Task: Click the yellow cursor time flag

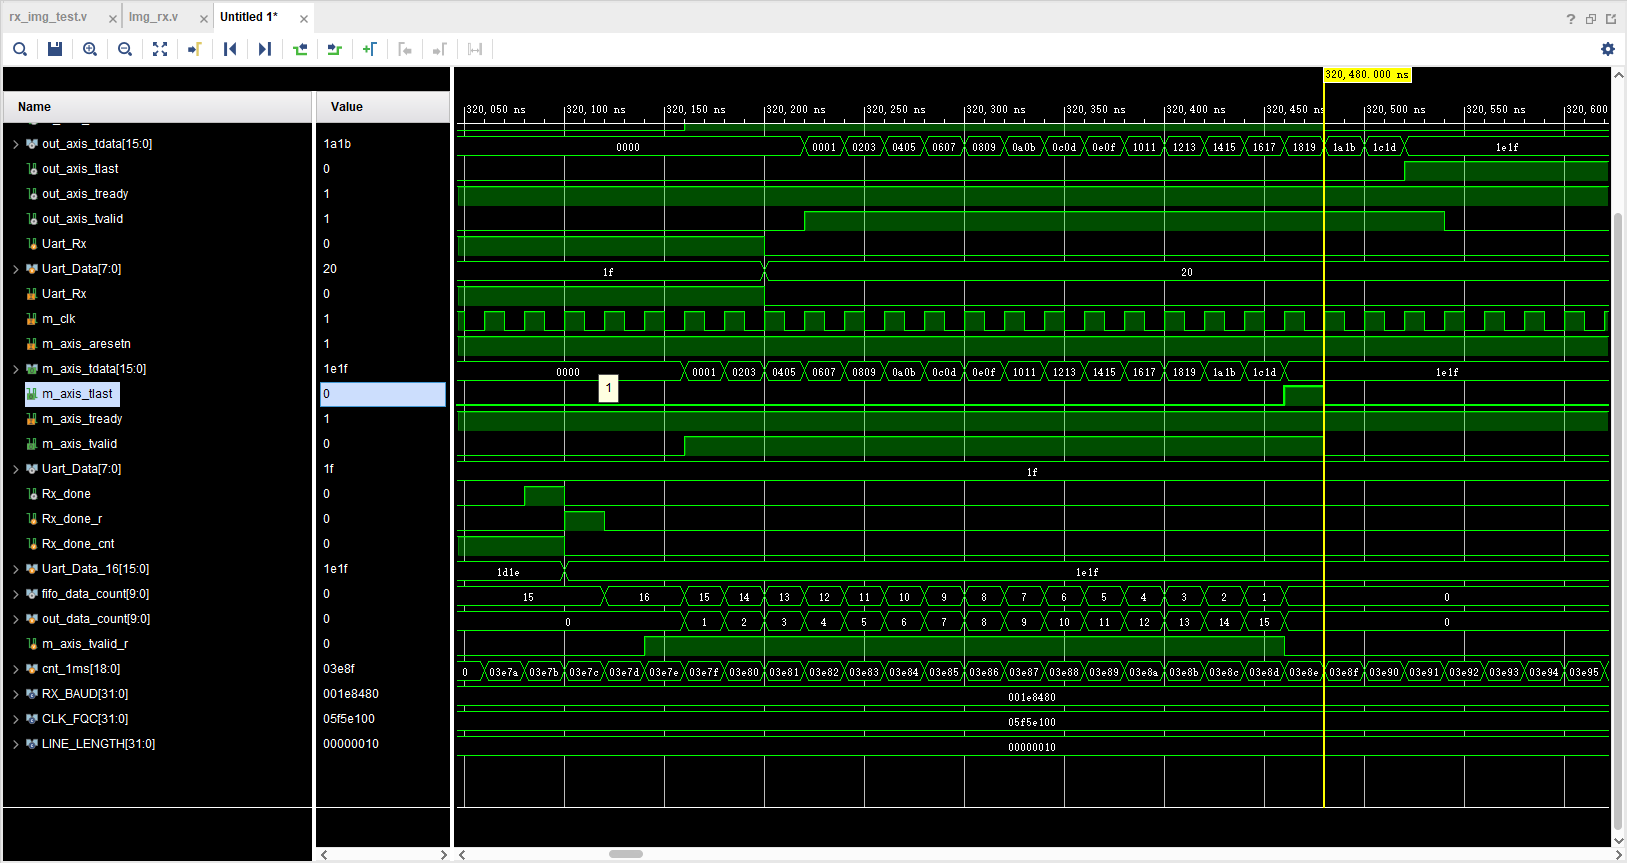Action: (1367, 75)
